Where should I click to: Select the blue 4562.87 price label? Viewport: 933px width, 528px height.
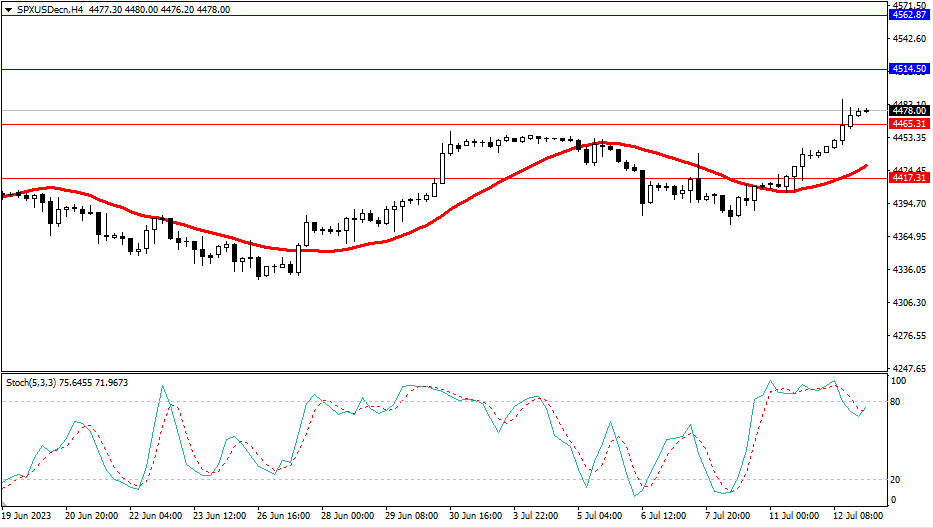pos(909,15)
